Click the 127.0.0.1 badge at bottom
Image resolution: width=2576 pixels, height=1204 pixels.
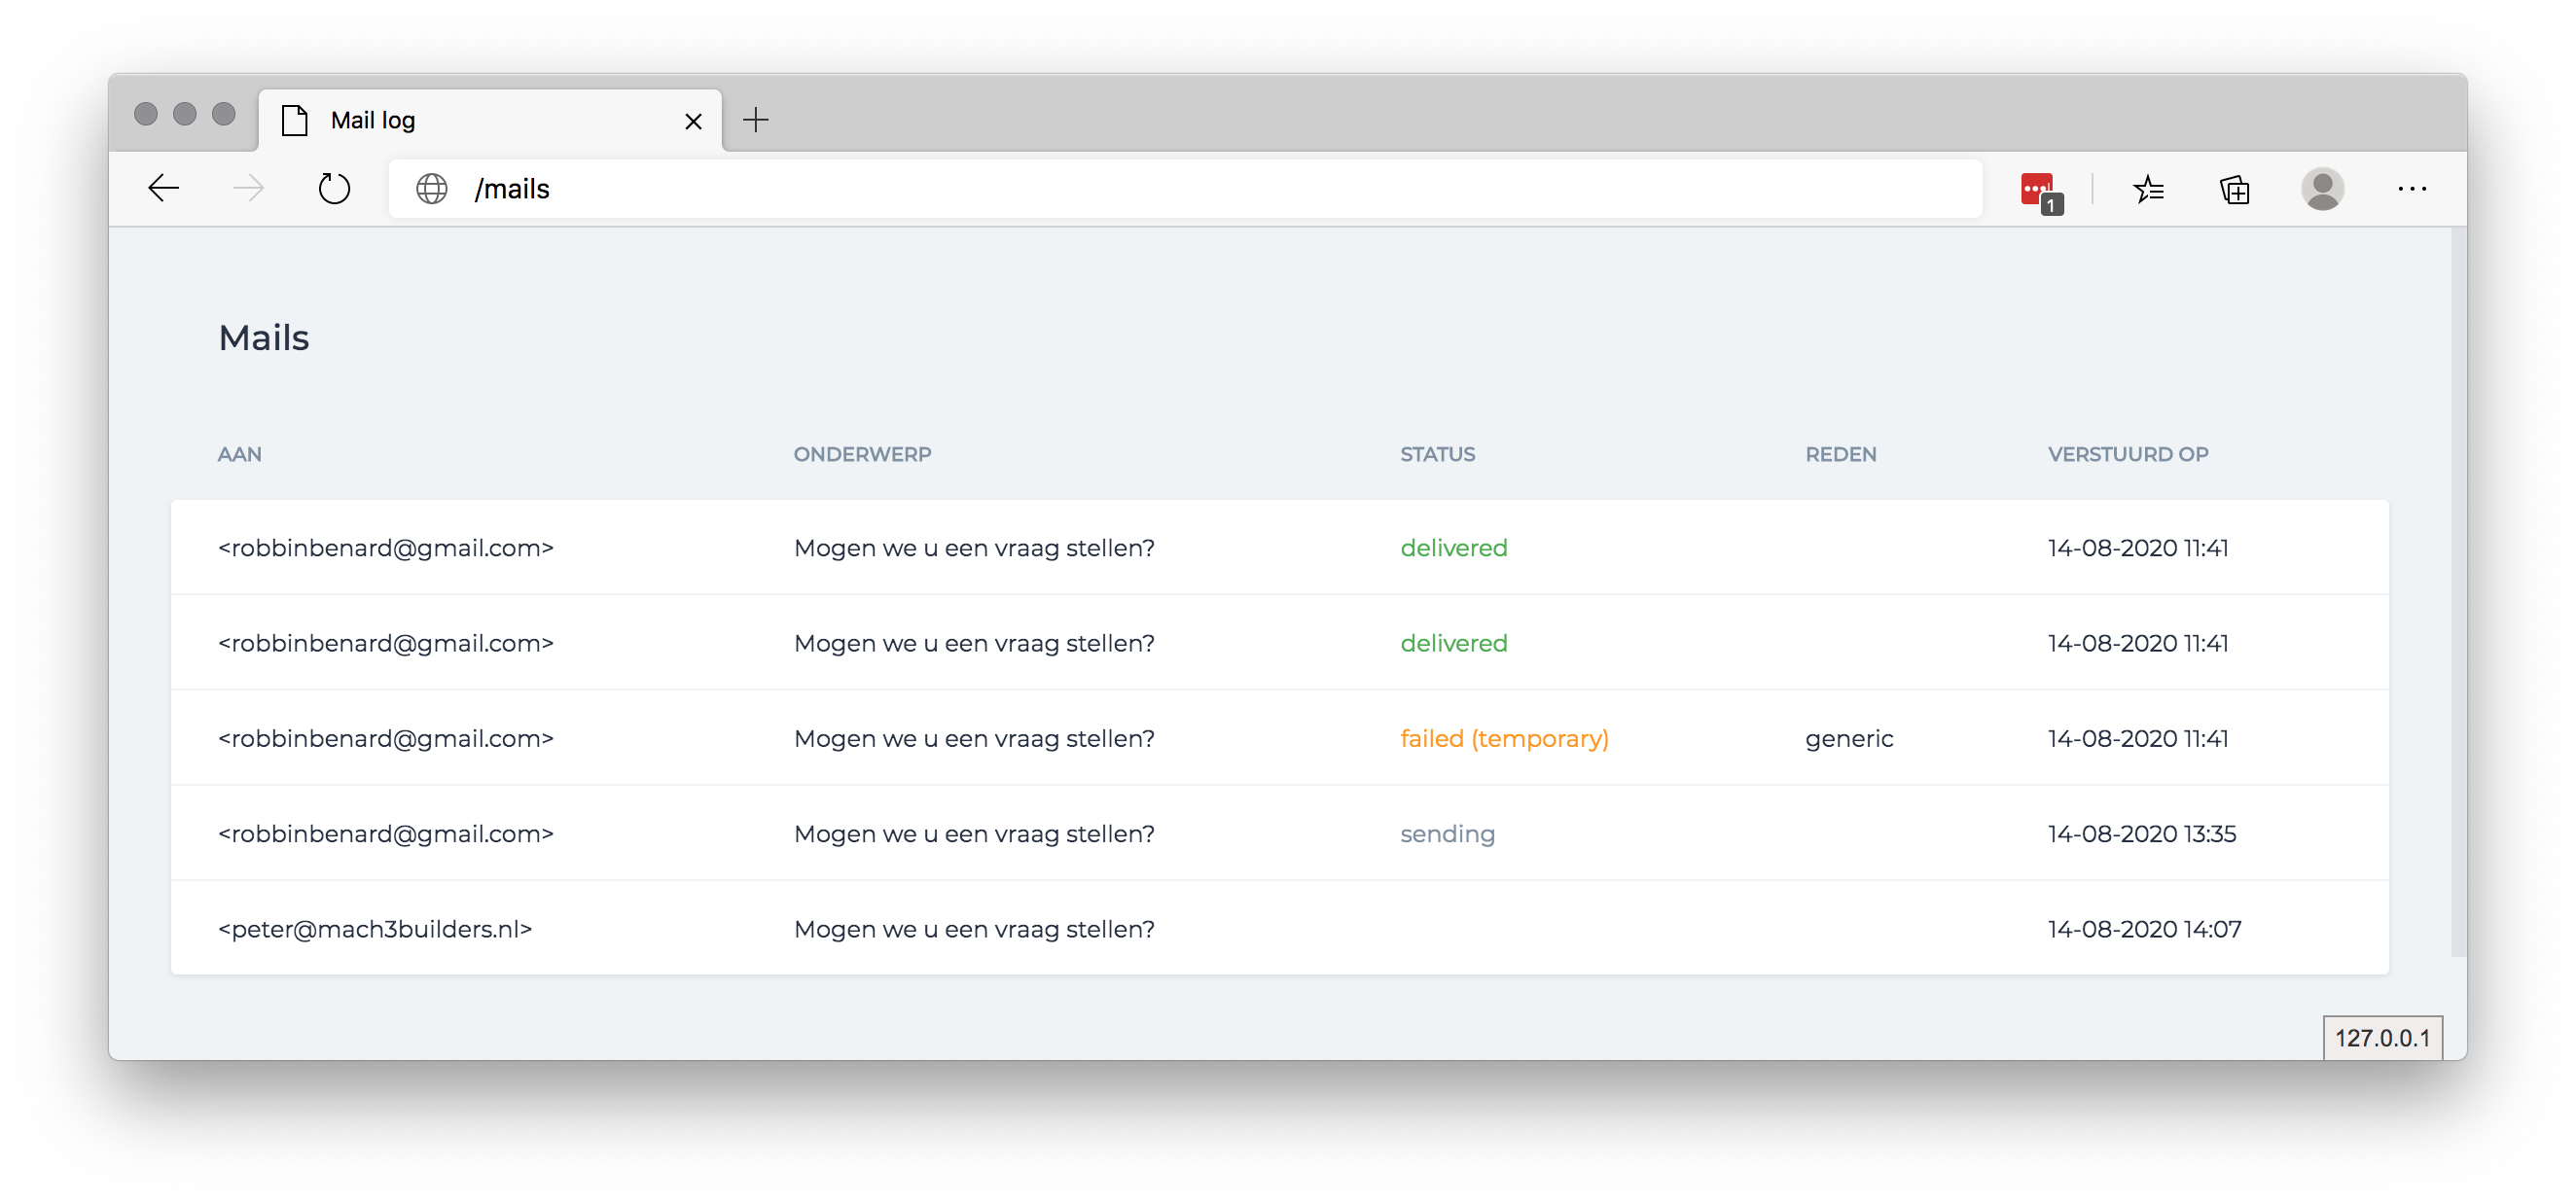[2382, 1038]
